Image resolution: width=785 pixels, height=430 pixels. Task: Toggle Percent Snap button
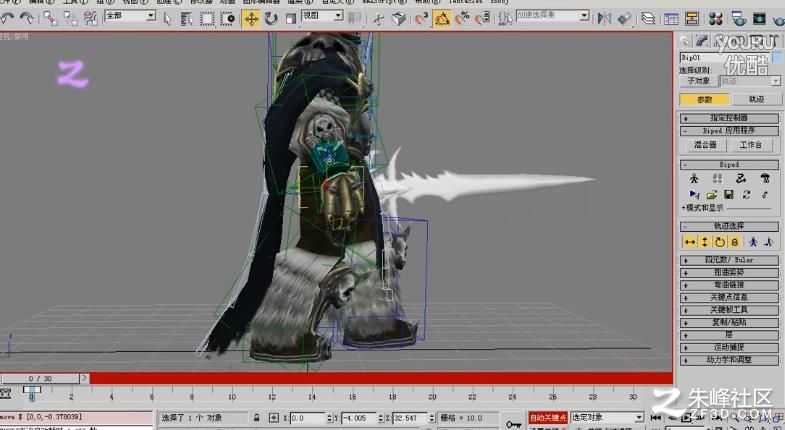(462, 19)
